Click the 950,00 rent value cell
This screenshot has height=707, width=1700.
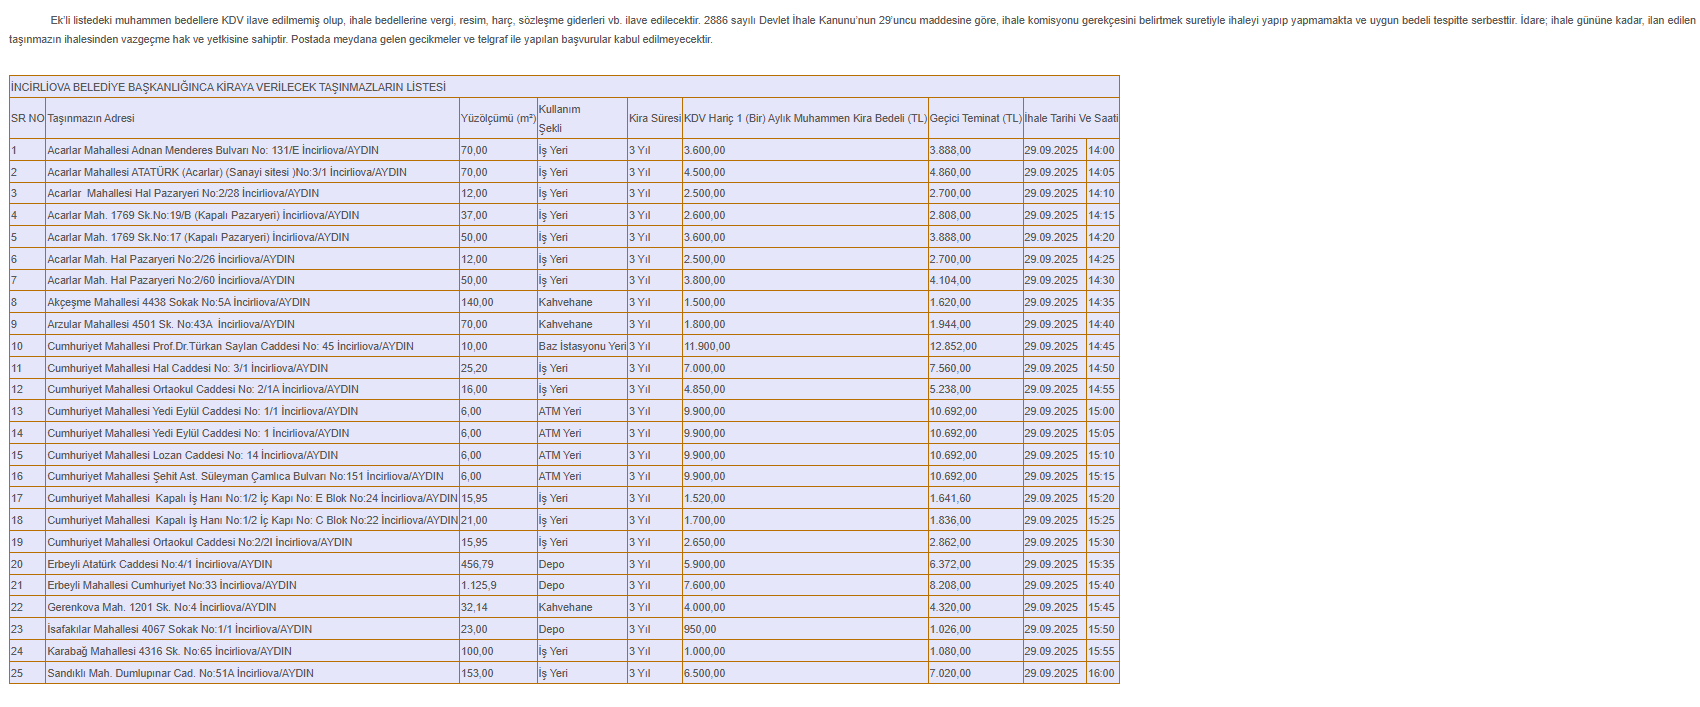click(700, 629)
